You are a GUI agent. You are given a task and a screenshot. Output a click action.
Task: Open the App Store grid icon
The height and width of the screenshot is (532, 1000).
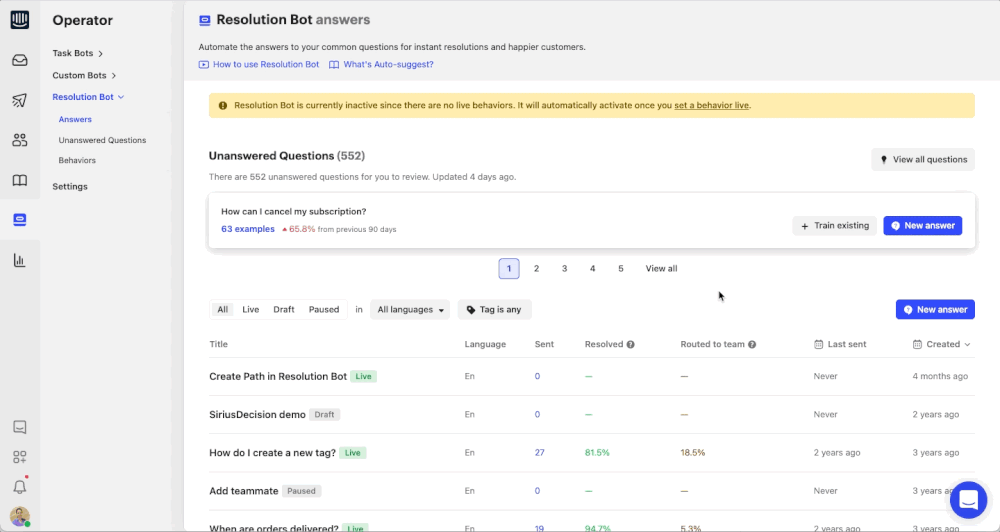click(x=19, y=457)
